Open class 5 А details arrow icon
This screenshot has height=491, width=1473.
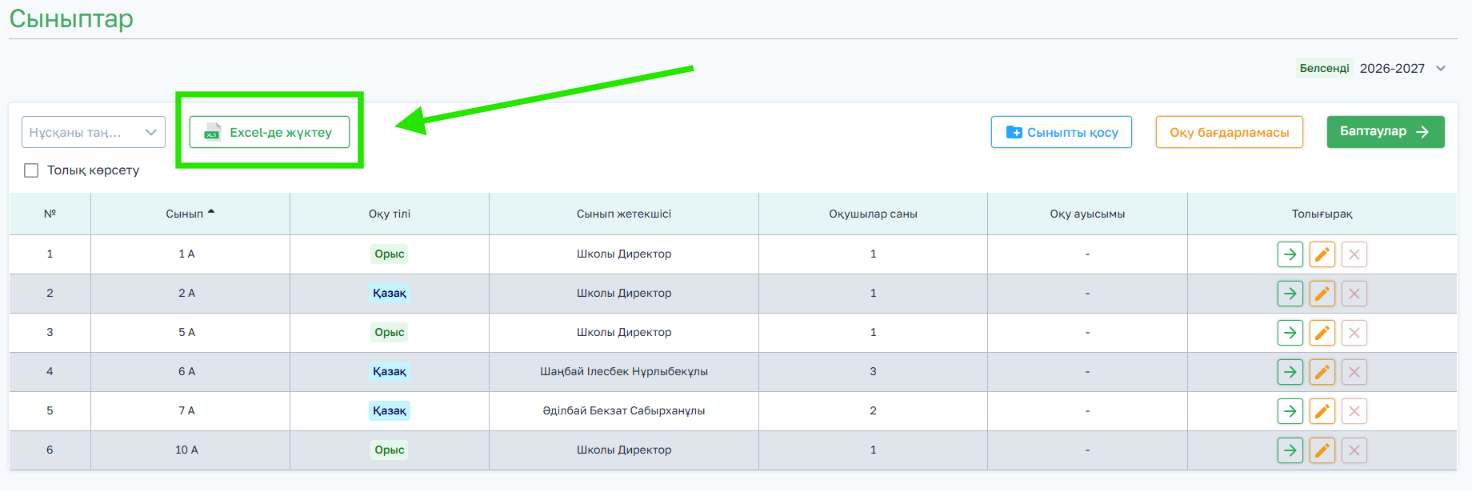point(1290,332)
